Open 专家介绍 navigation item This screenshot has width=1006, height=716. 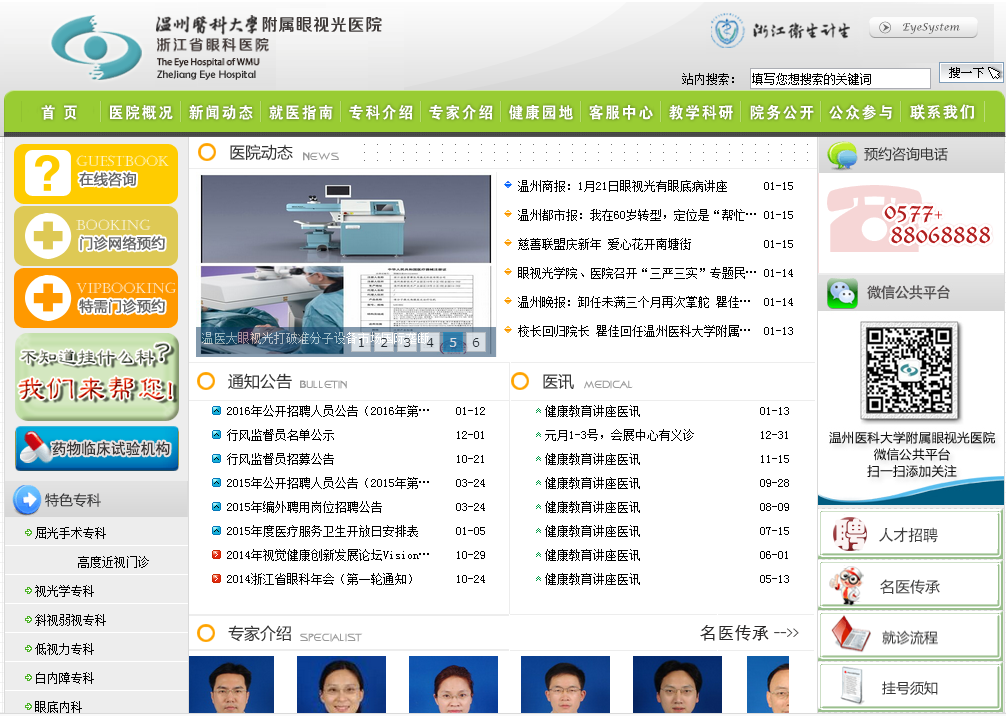461,113
